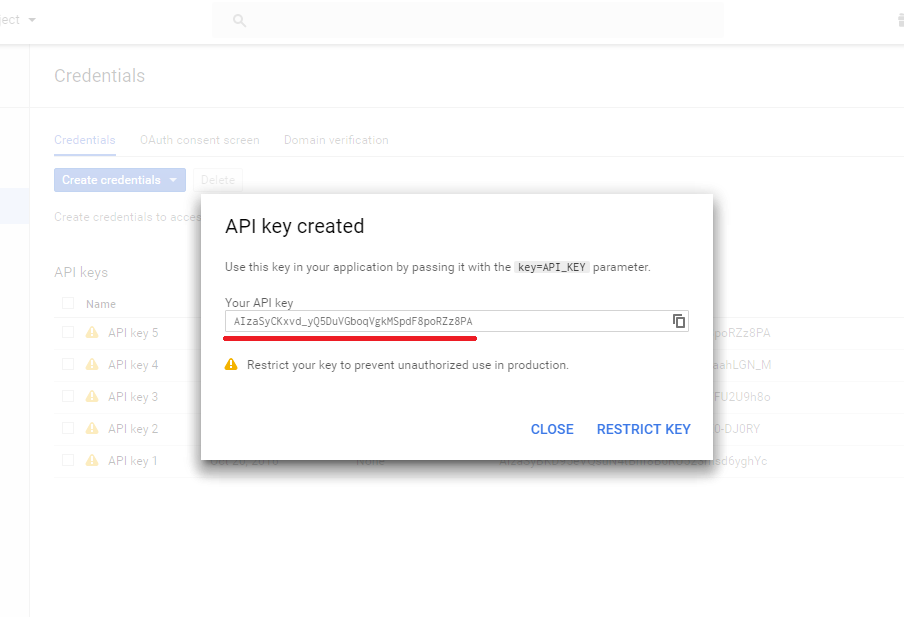Copy the API key with the clipboard icon
The height and width of the screenshot is (617, 904).
679,321
